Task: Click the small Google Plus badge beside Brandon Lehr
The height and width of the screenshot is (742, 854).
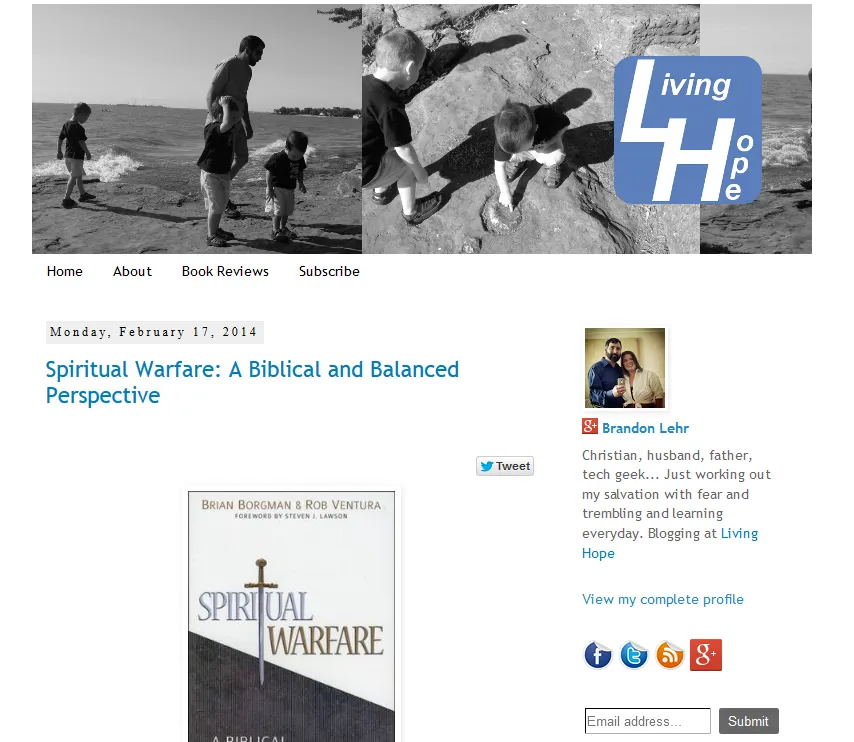Action: coord(589,426)
